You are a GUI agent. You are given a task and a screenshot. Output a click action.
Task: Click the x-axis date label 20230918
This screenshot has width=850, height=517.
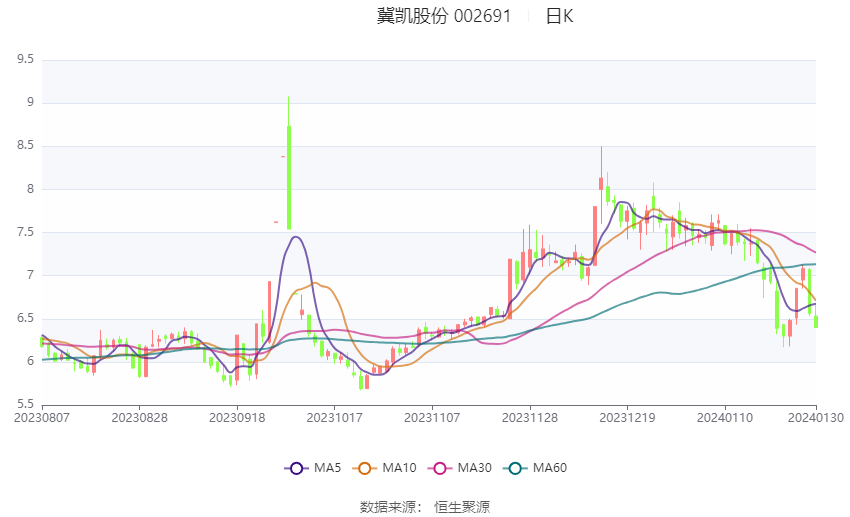pyautogui.click(x=237, y=418)
